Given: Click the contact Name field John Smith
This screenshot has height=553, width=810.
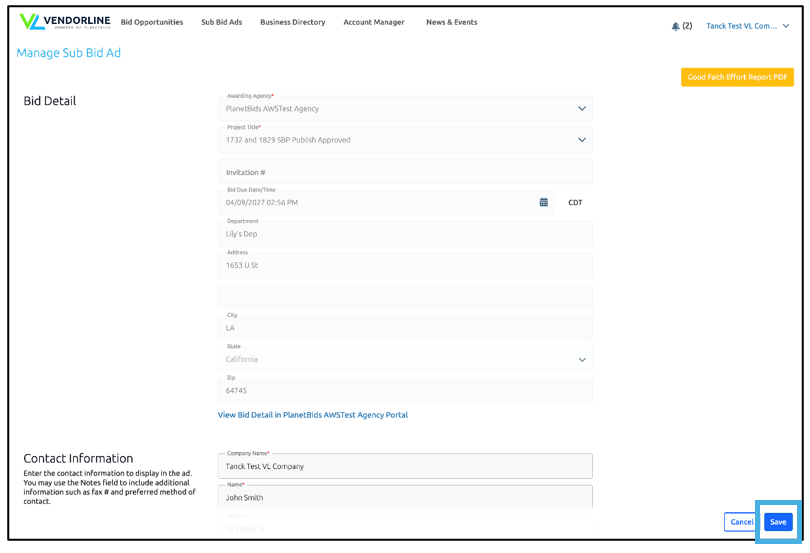Looking at the screenshot, I should point(405,497).
